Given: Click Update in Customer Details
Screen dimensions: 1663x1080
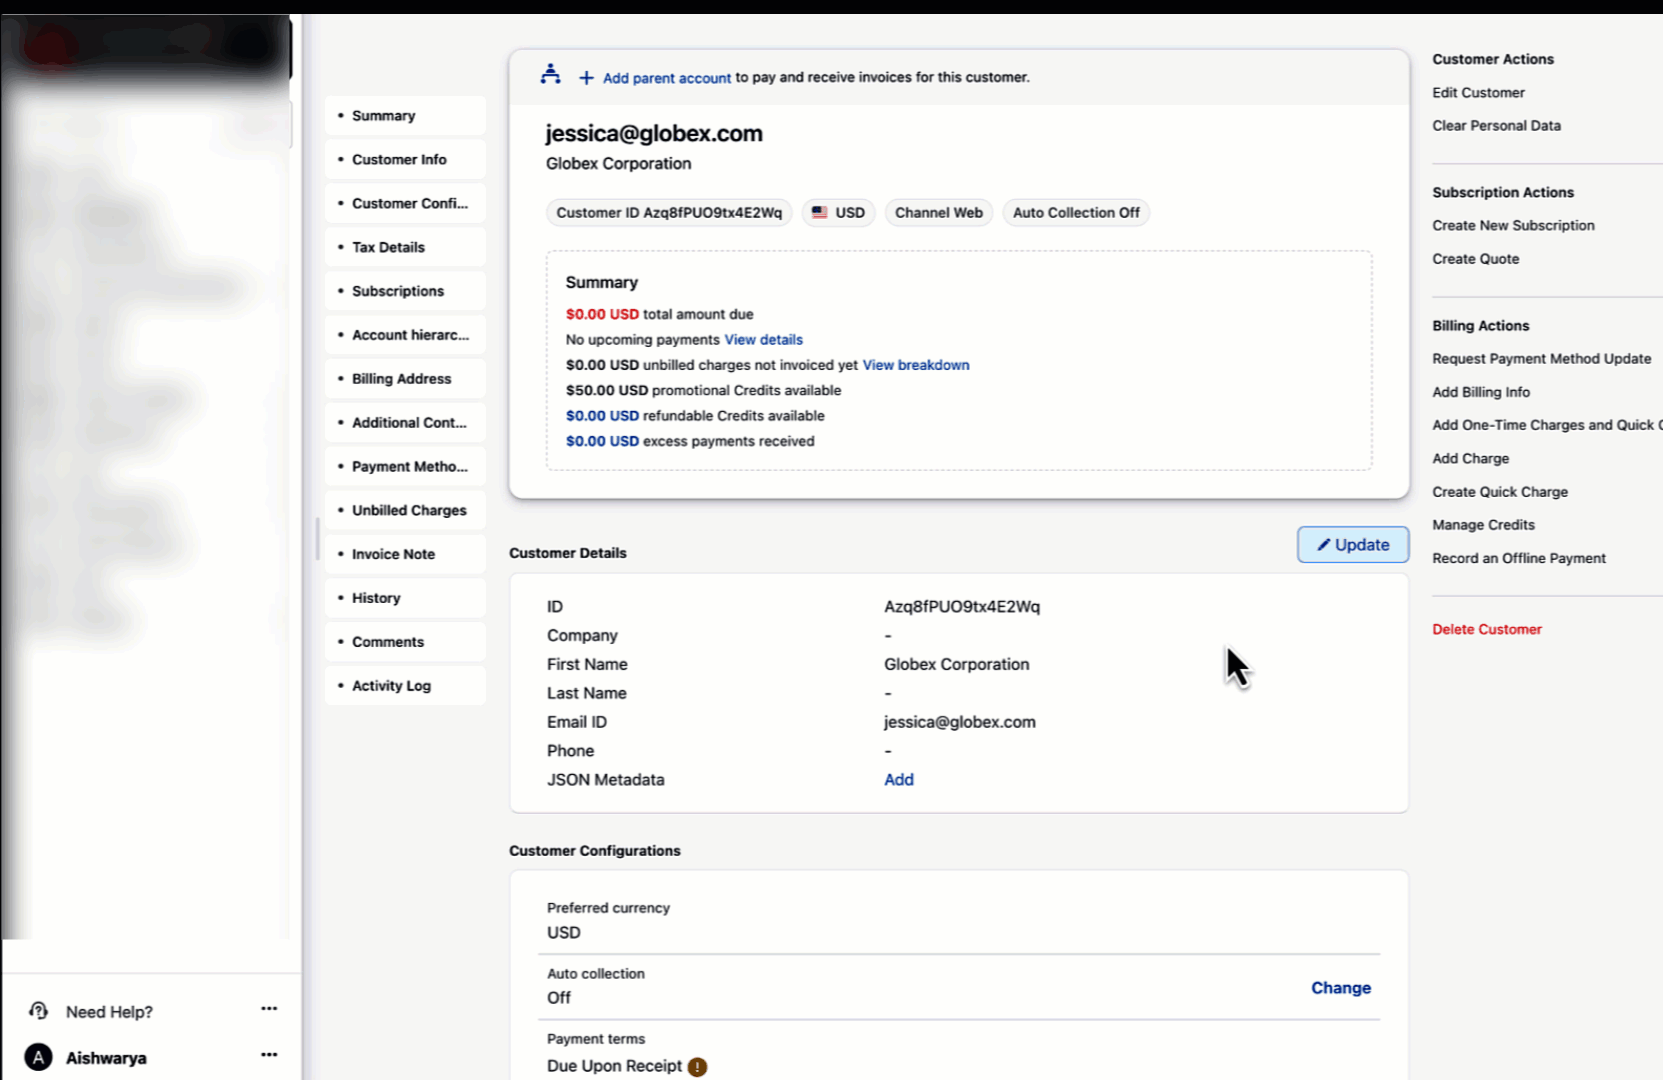Looking at the screenshot, I should click(1352, 545).
